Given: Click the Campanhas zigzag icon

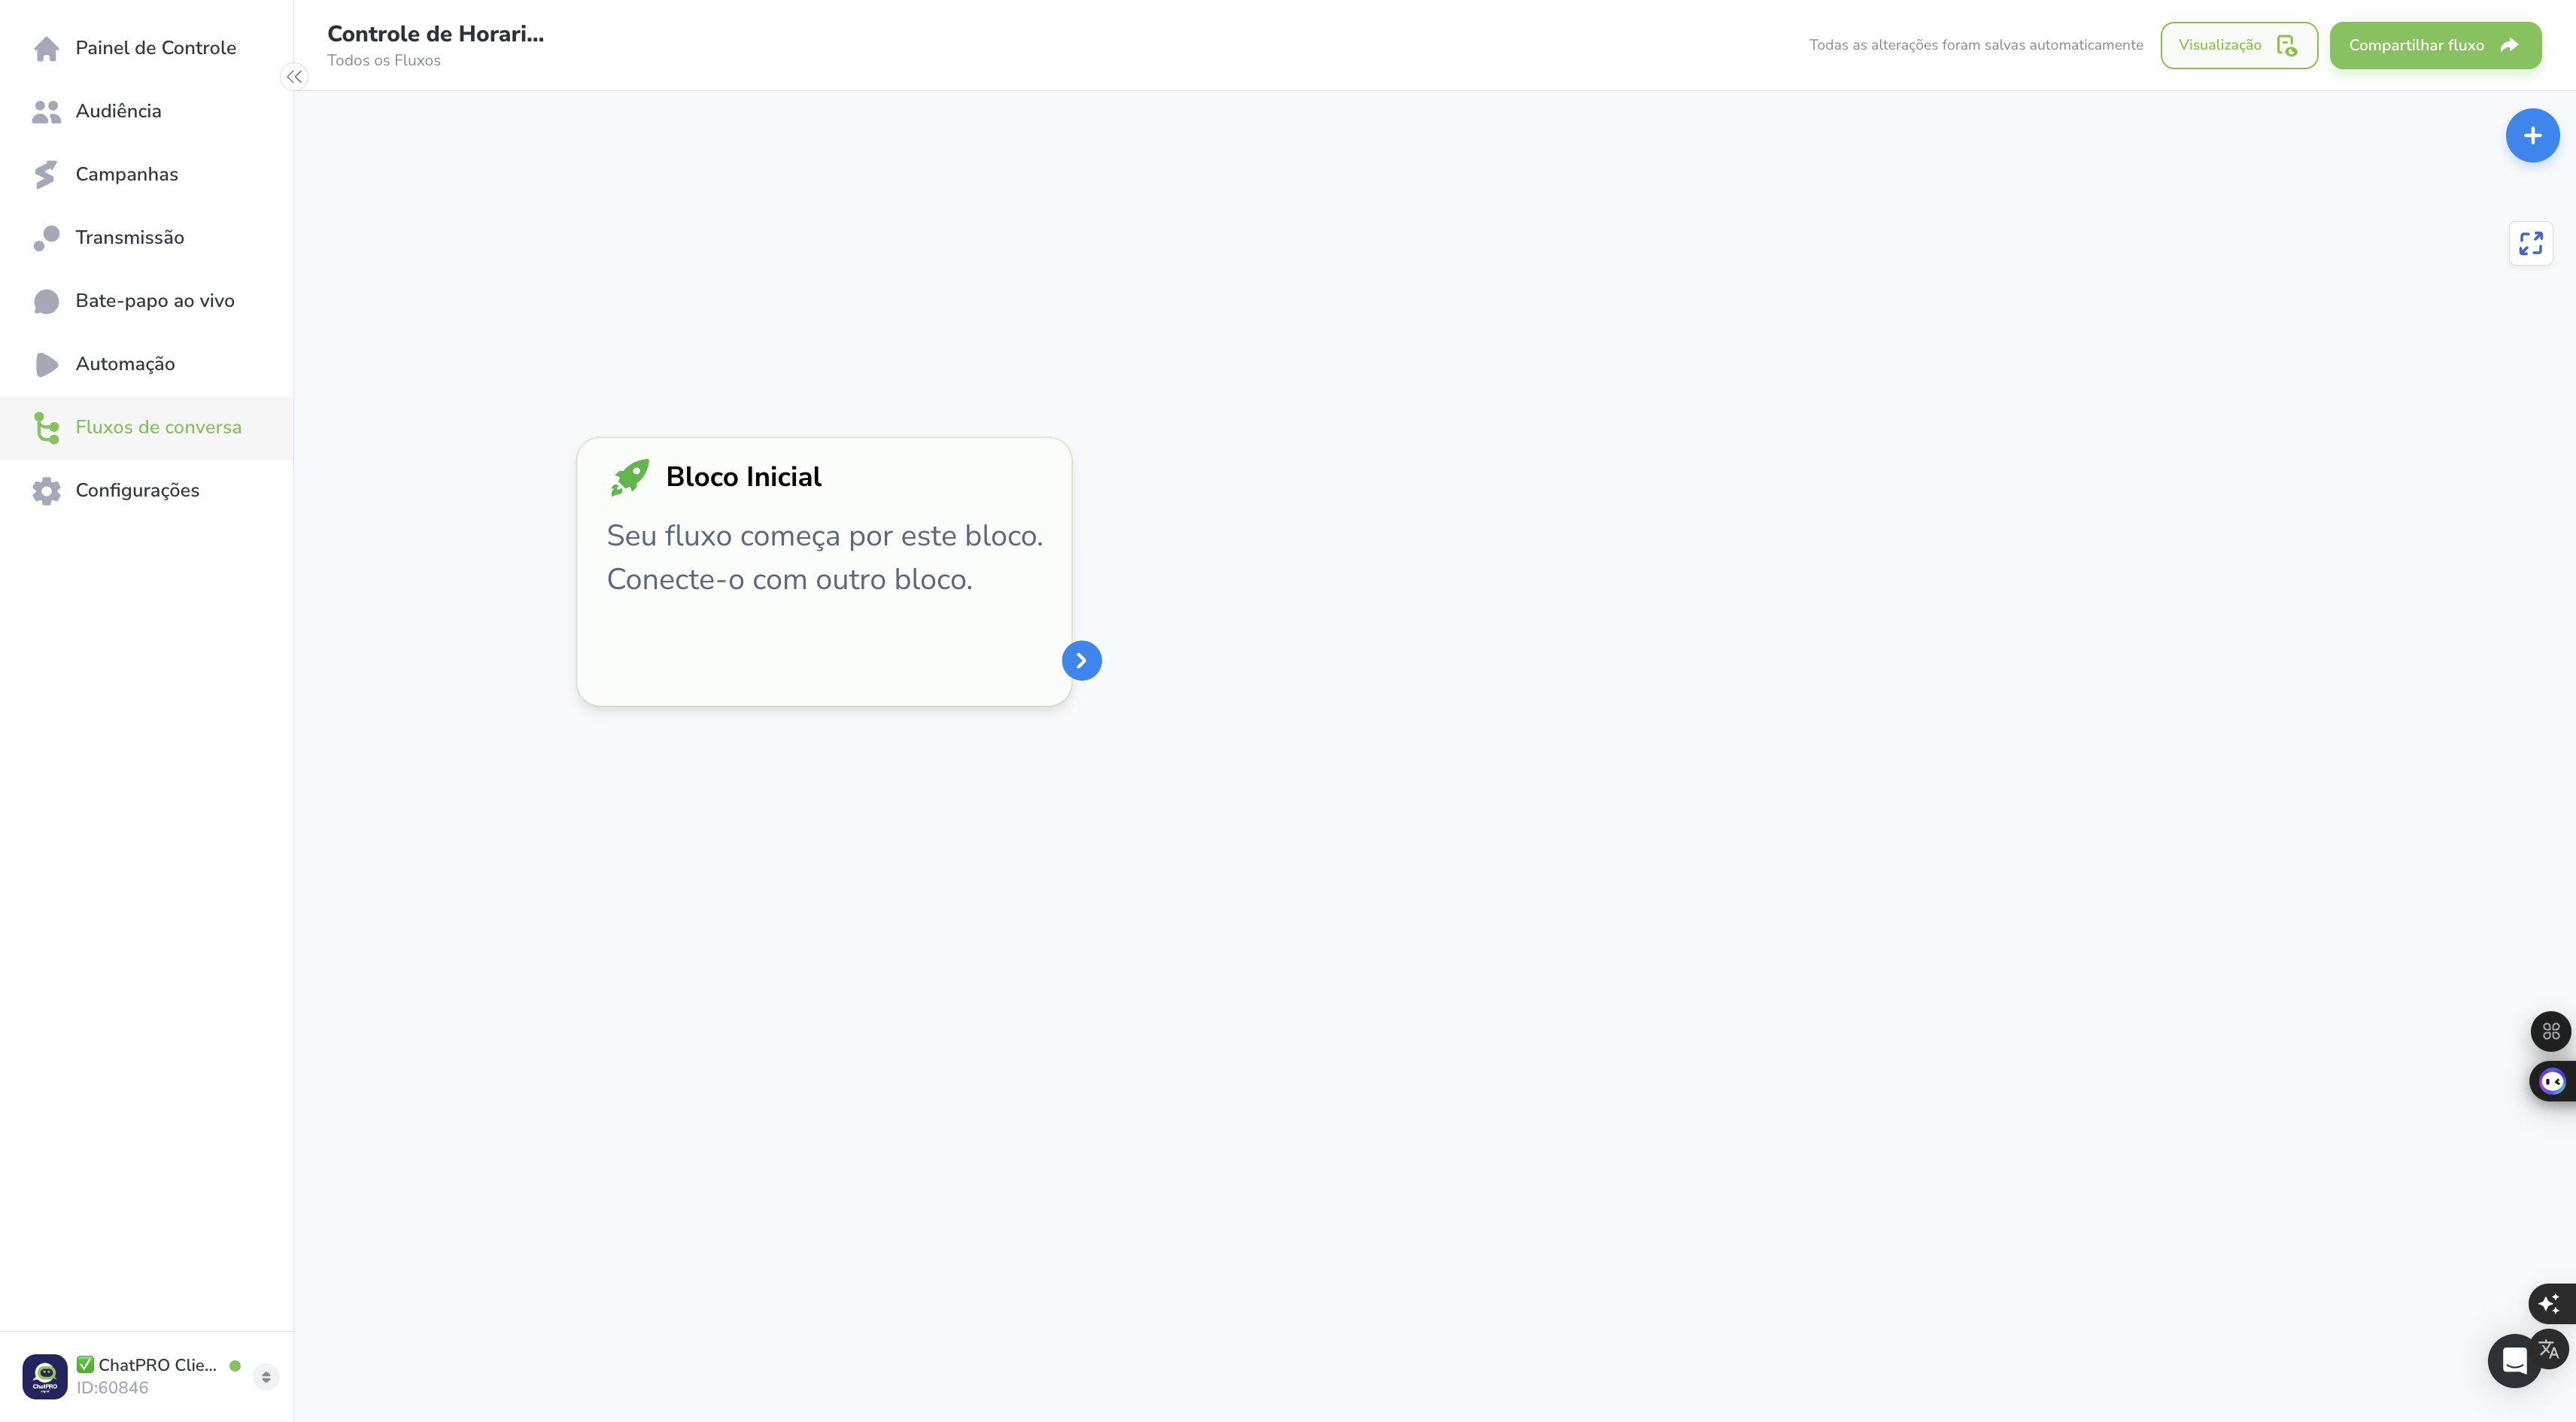Looking at the screenshot, I should [46, 174].
